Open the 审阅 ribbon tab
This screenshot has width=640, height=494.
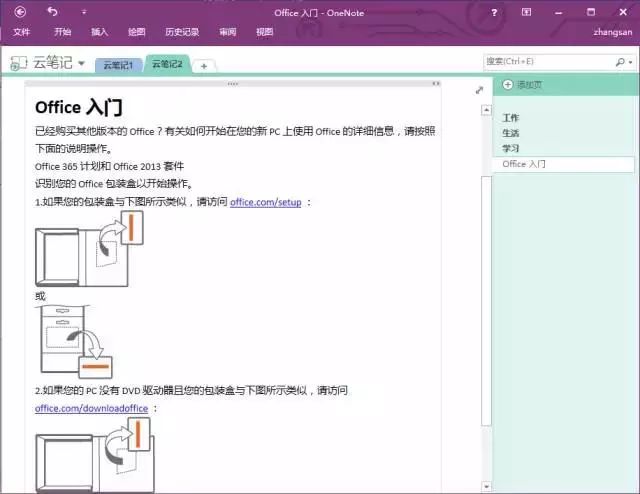click(x=227, y=32)
